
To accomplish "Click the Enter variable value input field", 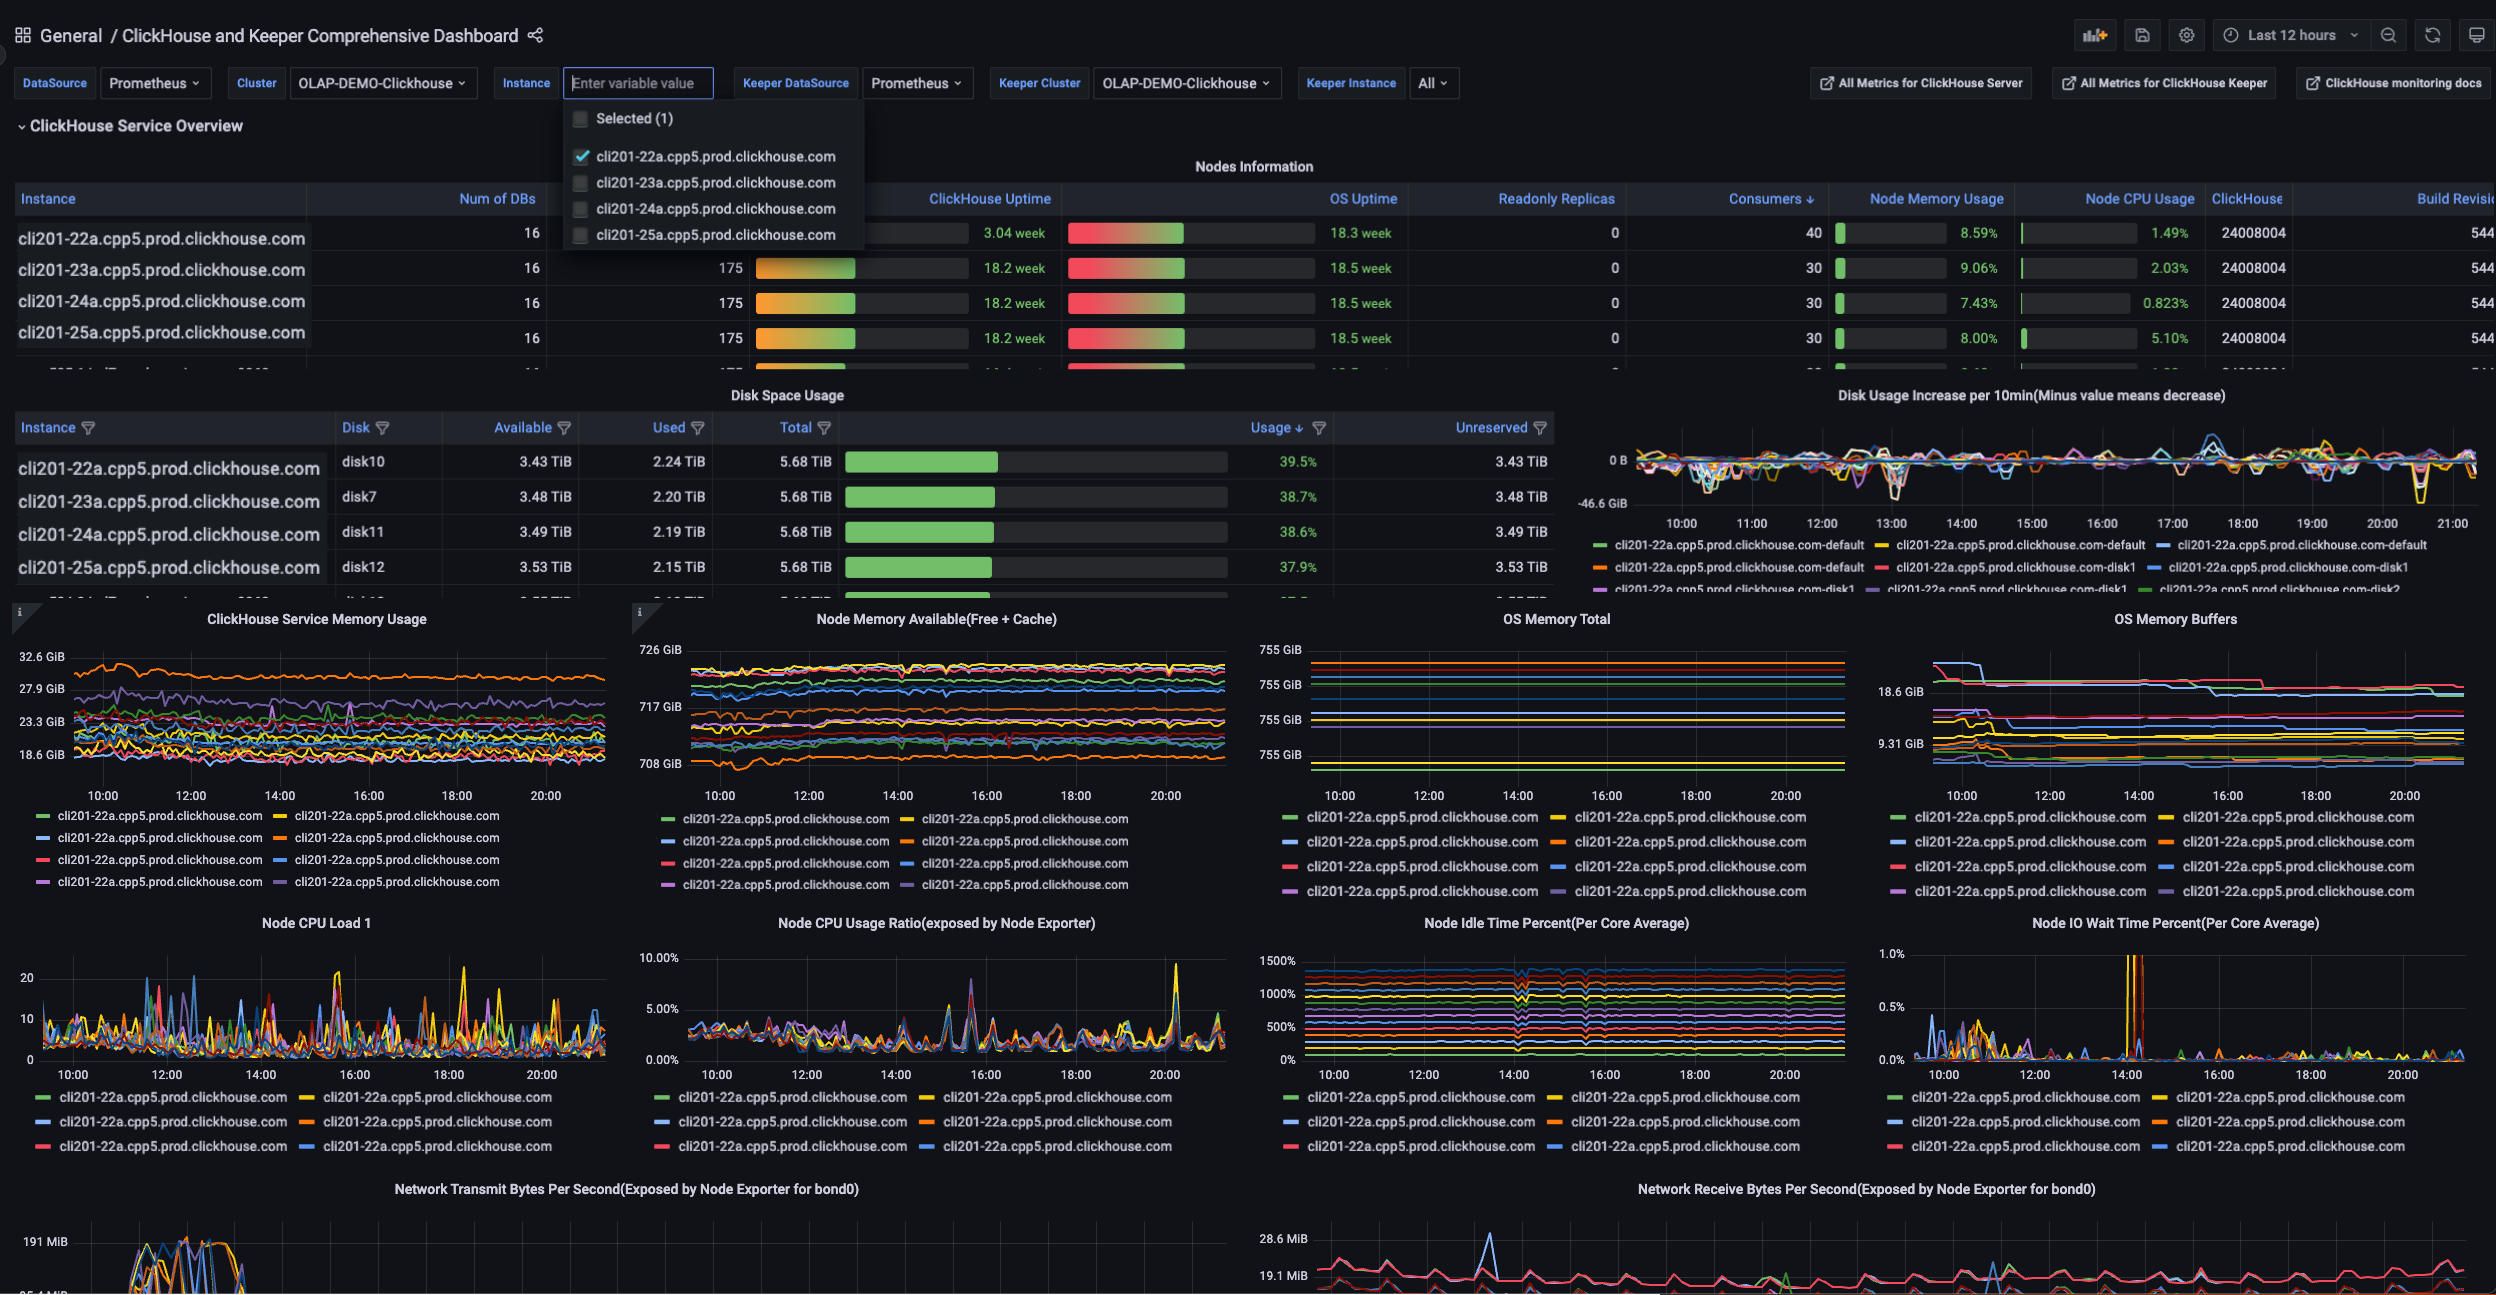I will [x=638, y=83].
